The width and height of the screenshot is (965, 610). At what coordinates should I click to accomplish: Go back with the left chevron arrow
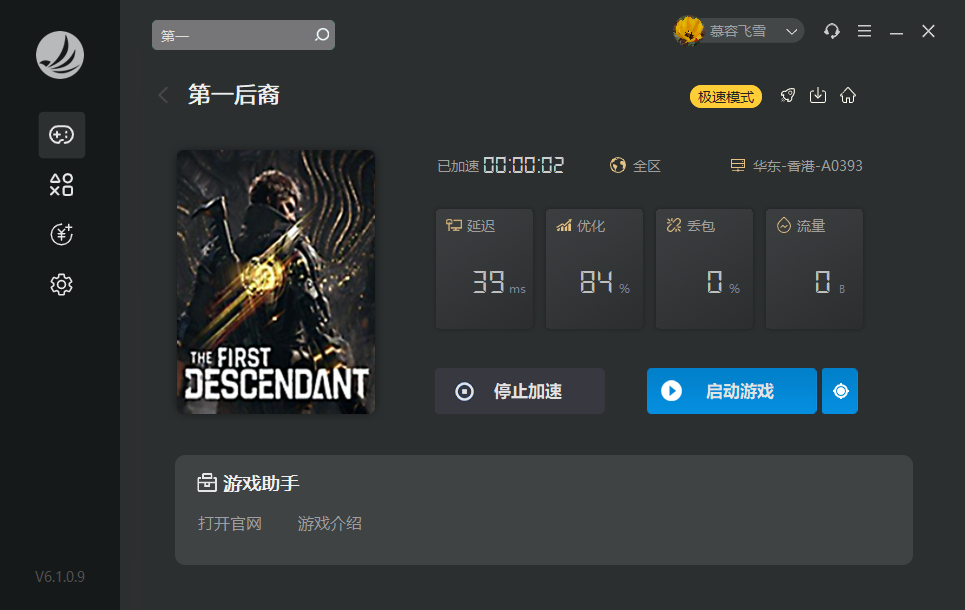pyautogui.click(x=163, y=95)
